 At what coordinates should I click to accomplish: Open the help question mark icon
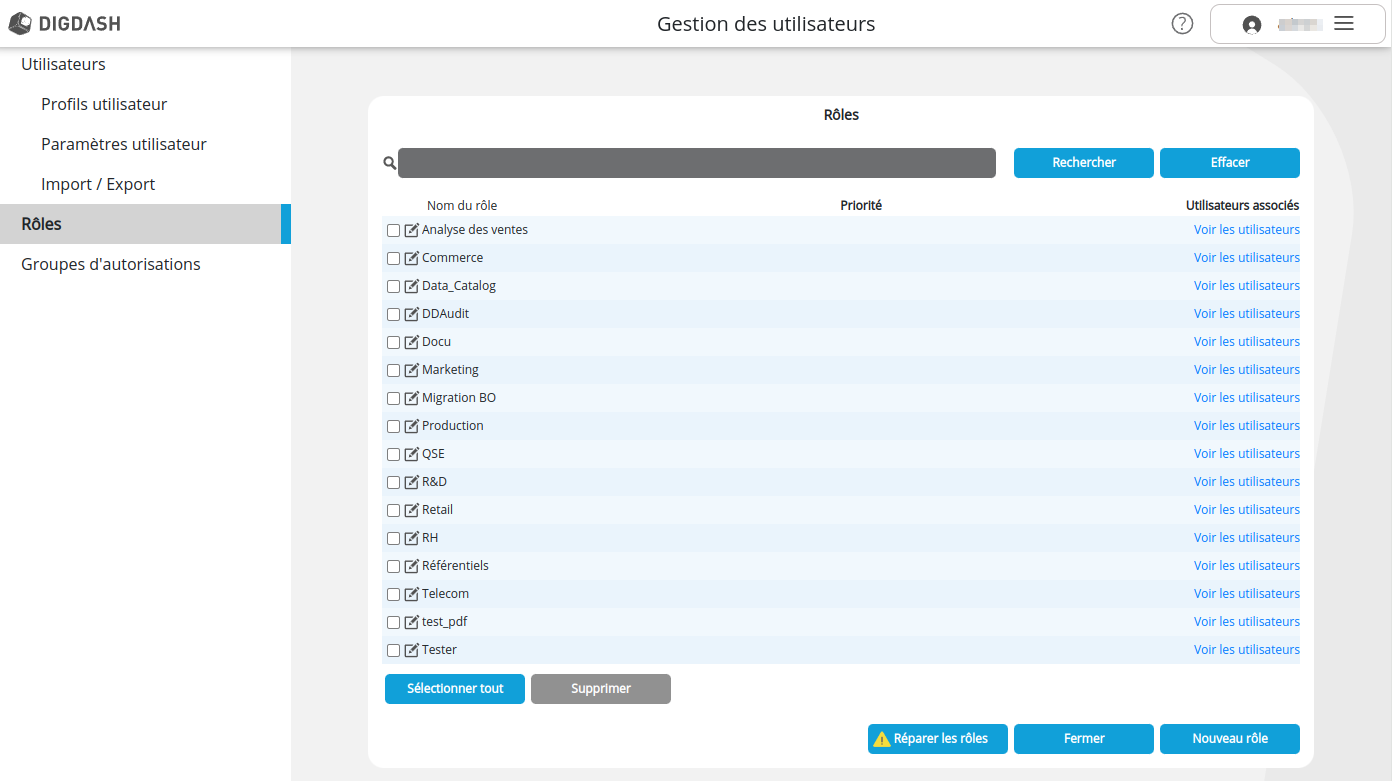[x=1182, y=24]
